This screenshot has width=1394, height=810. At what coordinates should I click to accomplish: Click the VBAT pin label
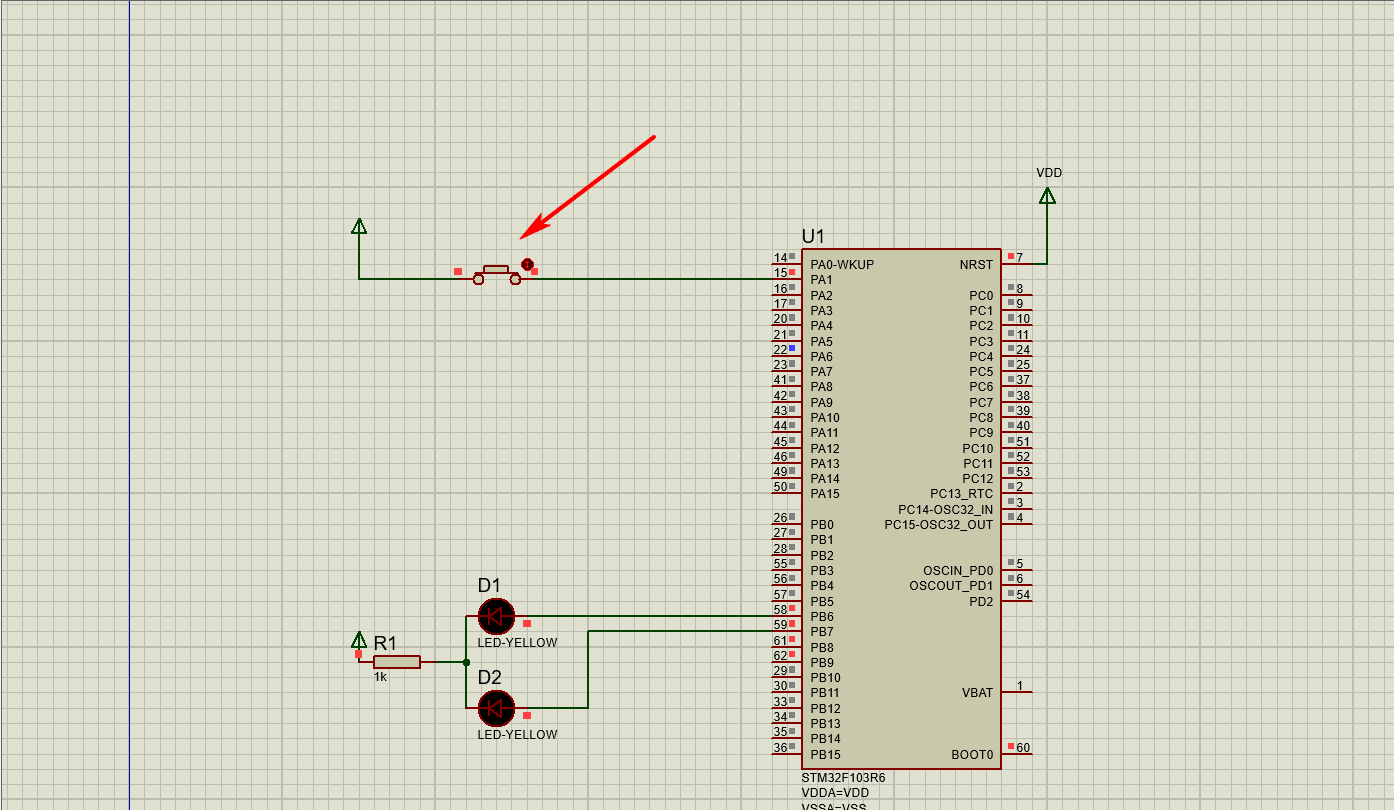point(978,693)
